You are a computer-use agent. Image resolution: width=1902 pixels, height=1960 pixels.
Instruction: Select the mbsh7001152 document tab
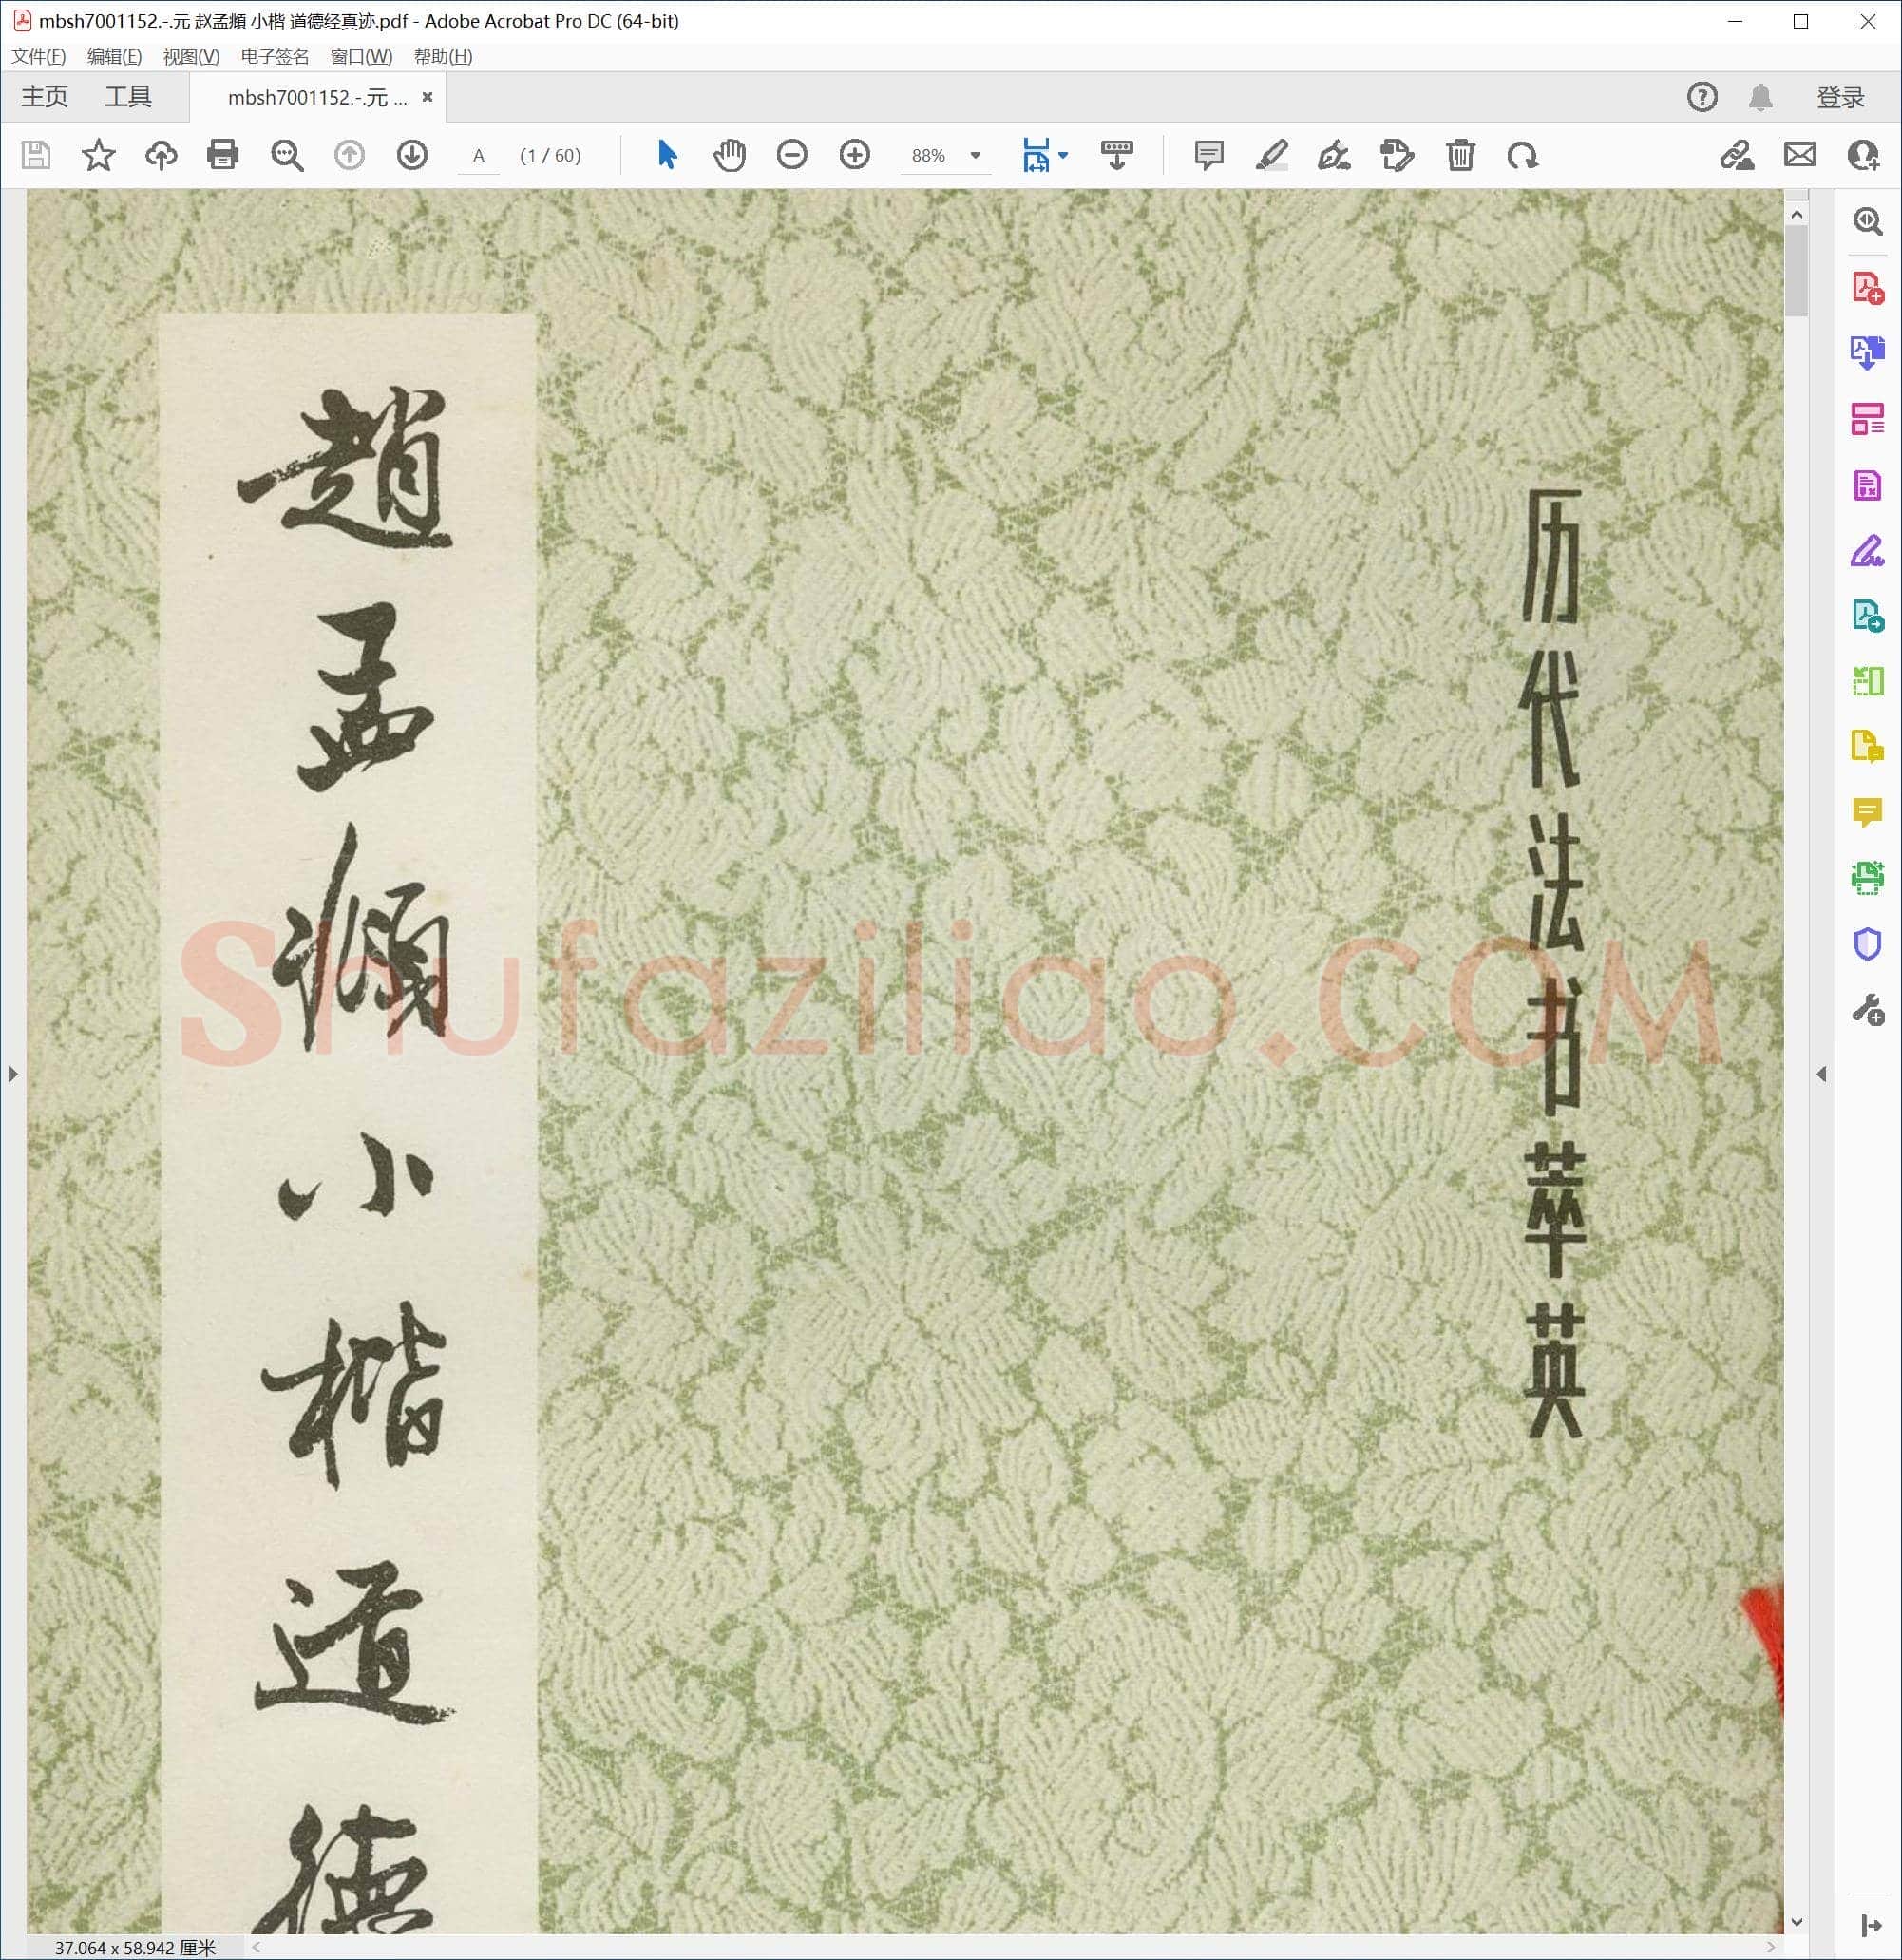coord(317,97)
